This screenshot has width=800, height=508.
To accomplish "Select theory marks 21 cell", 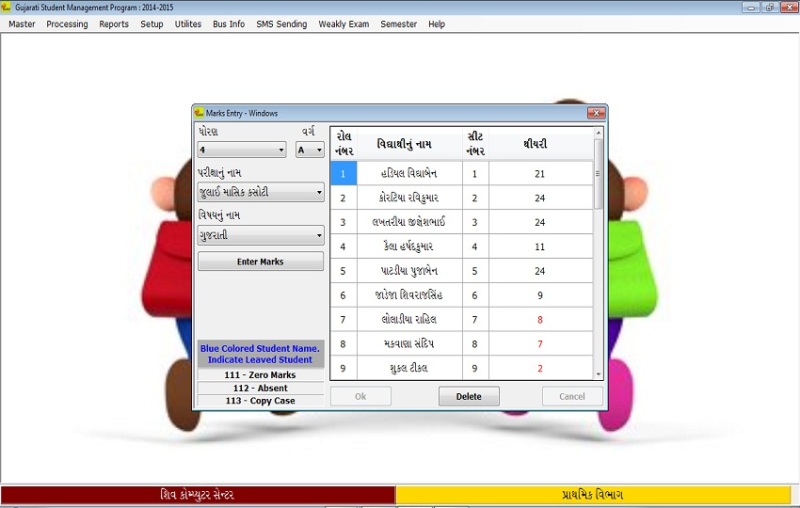I will [x=540, y=173].
